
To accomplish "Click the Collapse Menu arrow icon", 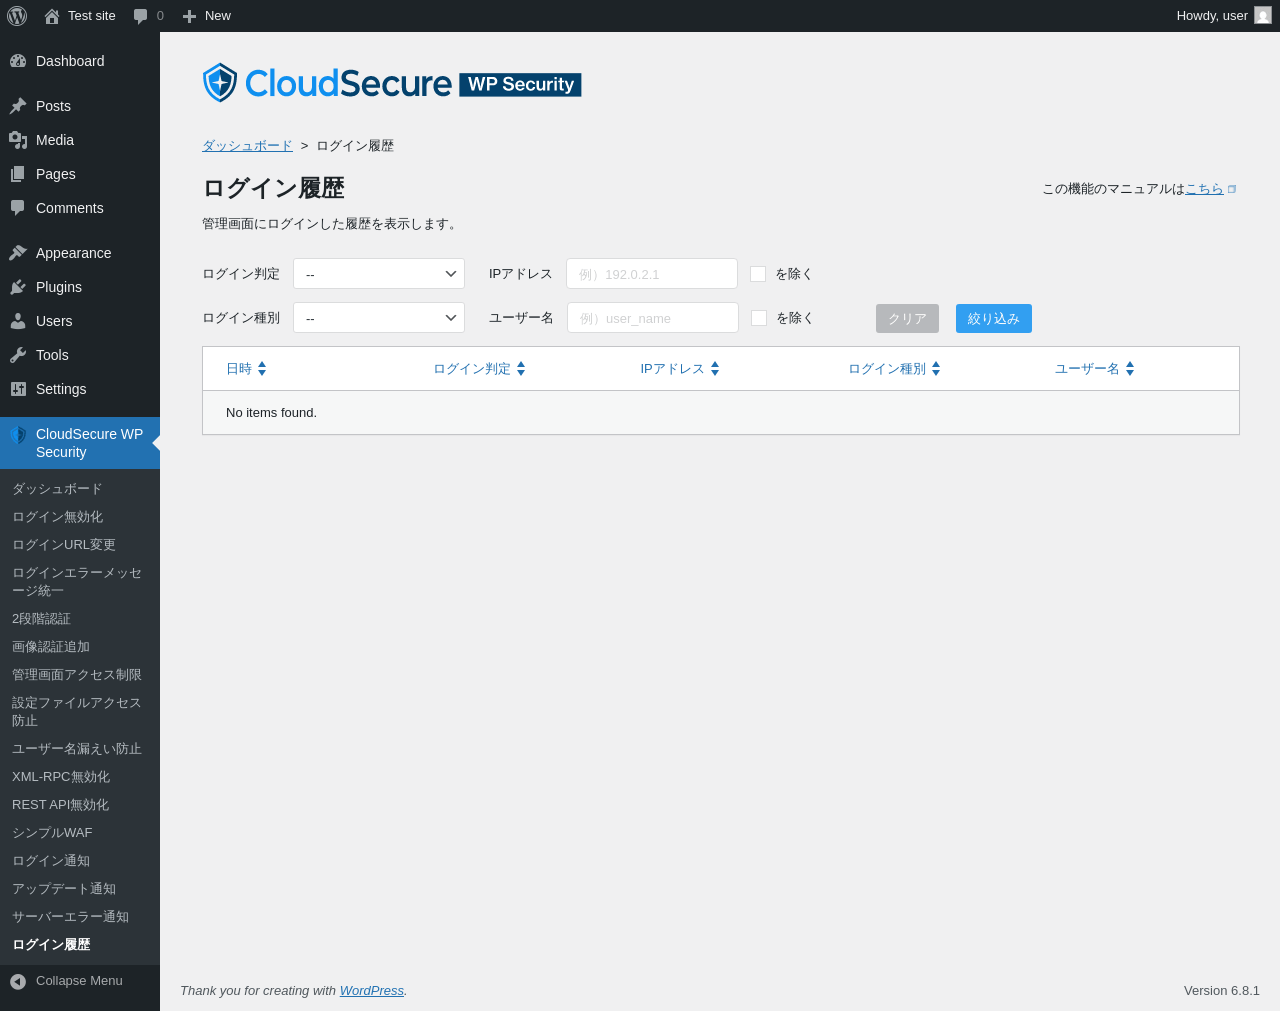I will [x=18, y=982].
